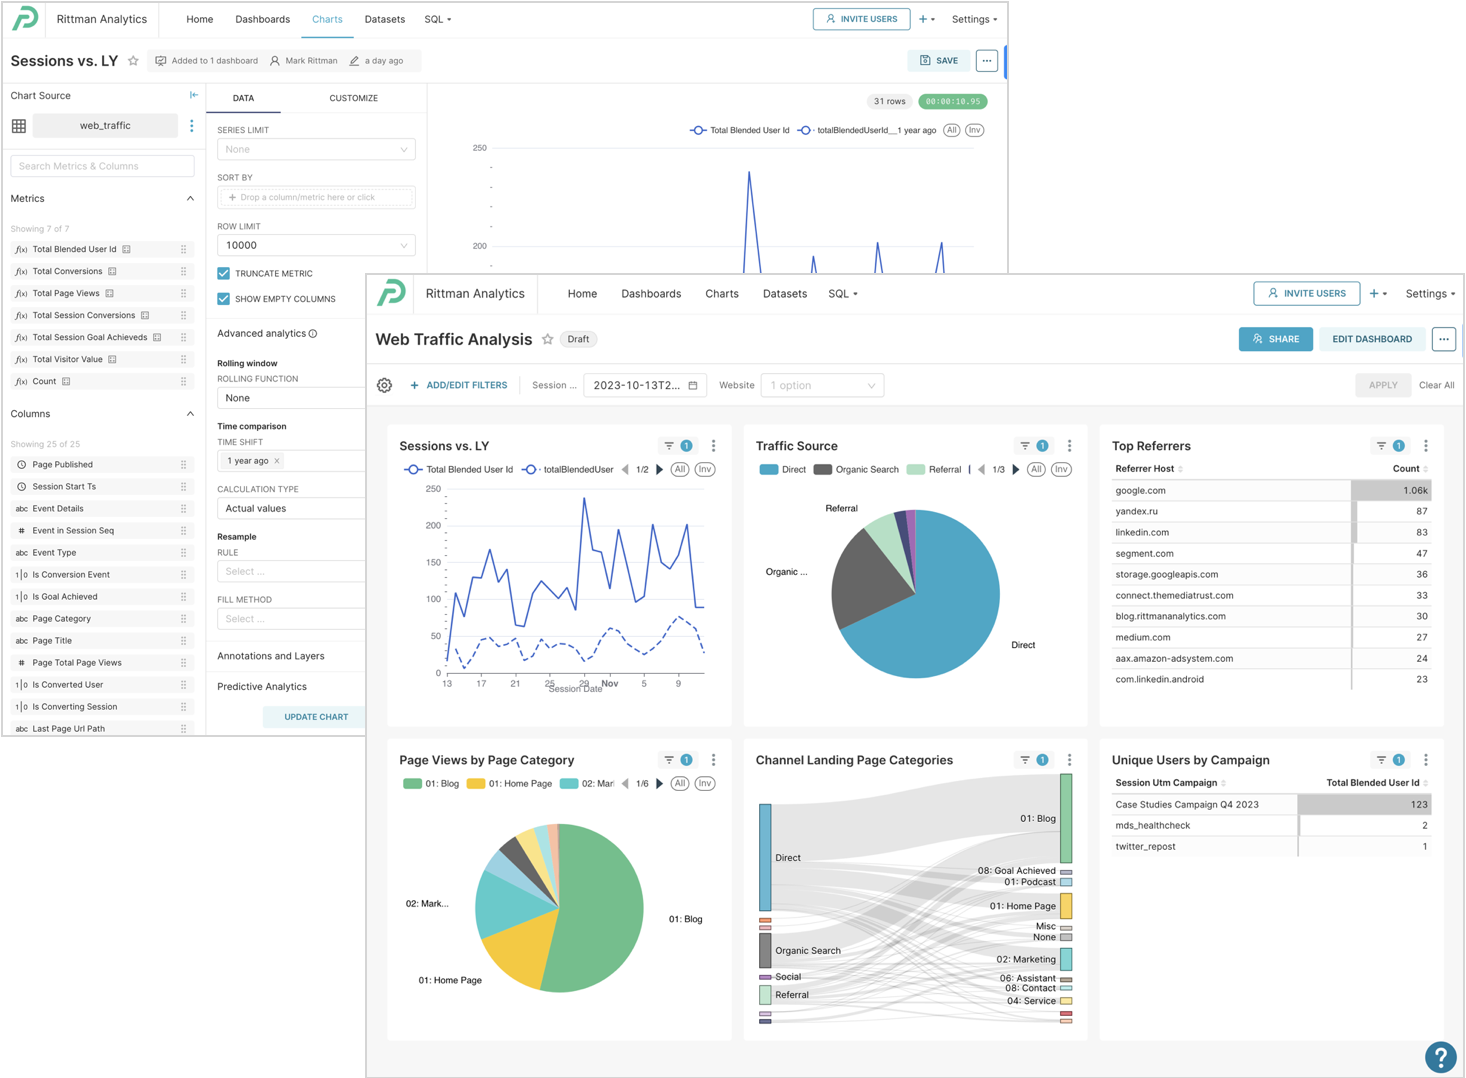Favorite the Sessions vs. LY chart
The height and width of the screenshot is (1078, 1466).
click(133, 61)
